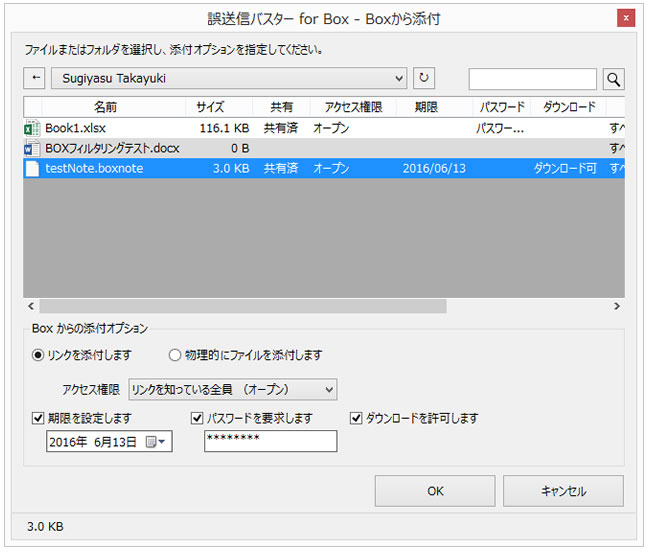The height and width of the screenshot is (558, 650).
Task: Toggle 期限を設定します checkbox
Action: [38, 418]
